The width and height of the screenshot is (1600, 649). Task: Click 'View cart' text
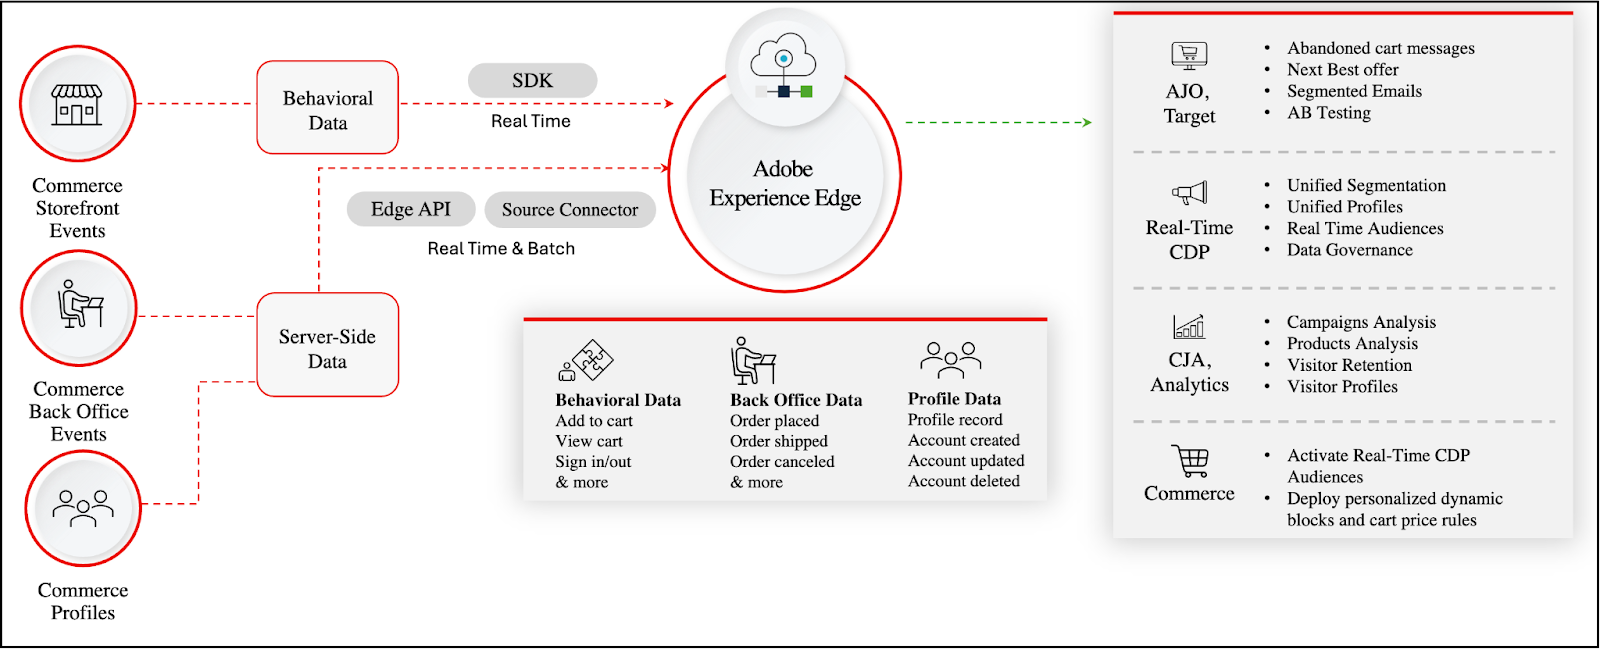pos(589,441)
